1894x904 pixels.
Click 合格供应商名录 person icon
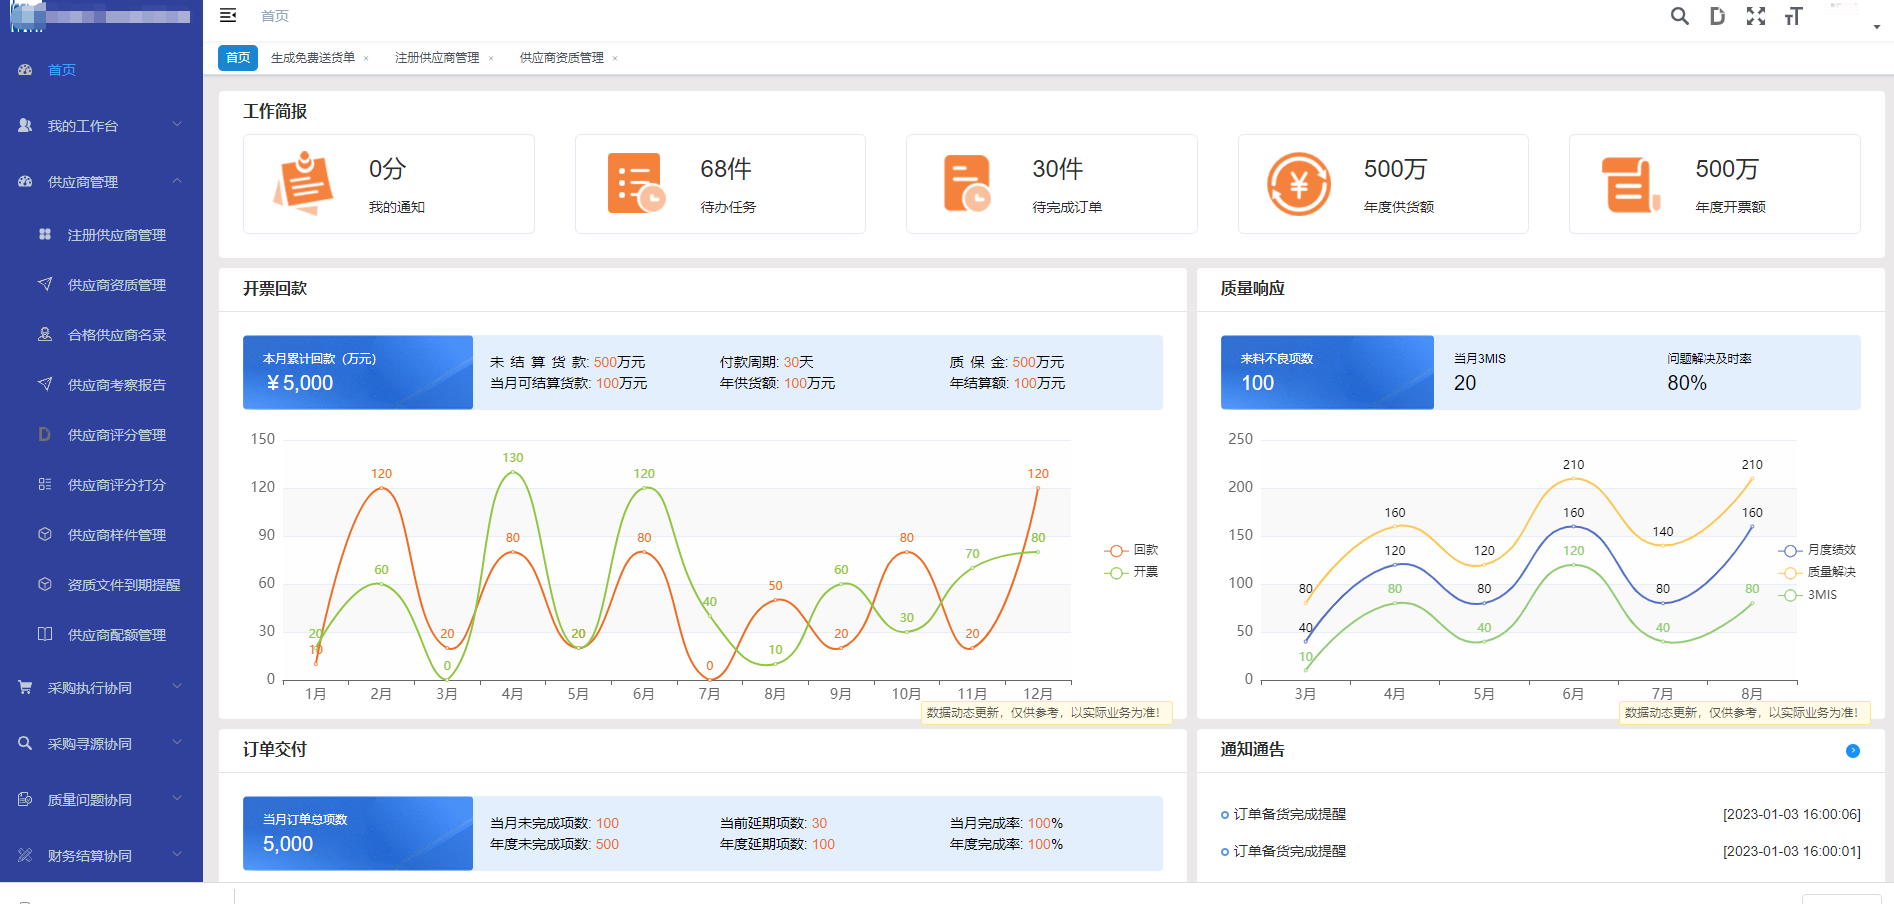point(45,335)
